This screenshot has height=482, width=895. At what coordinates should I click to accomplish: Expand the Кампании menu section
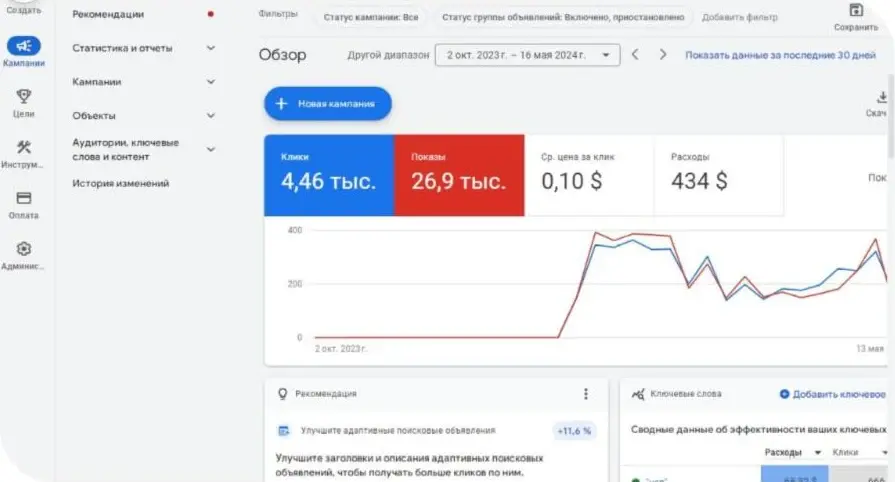pos(211,82)
